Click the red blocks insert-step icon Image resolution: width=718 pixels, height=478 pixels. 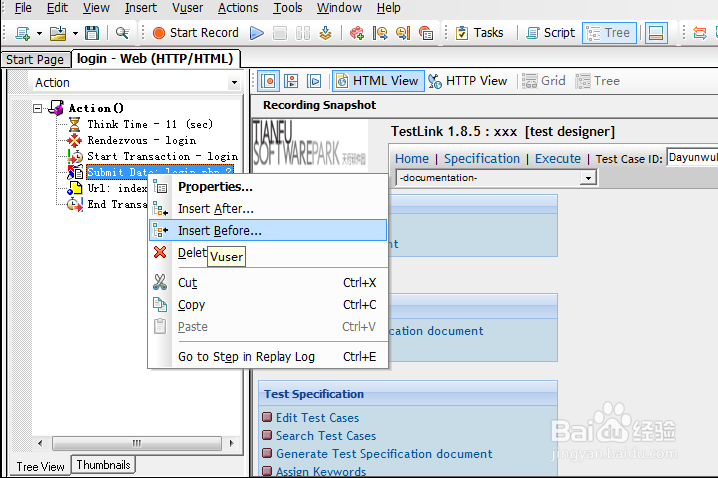point(357,33)
